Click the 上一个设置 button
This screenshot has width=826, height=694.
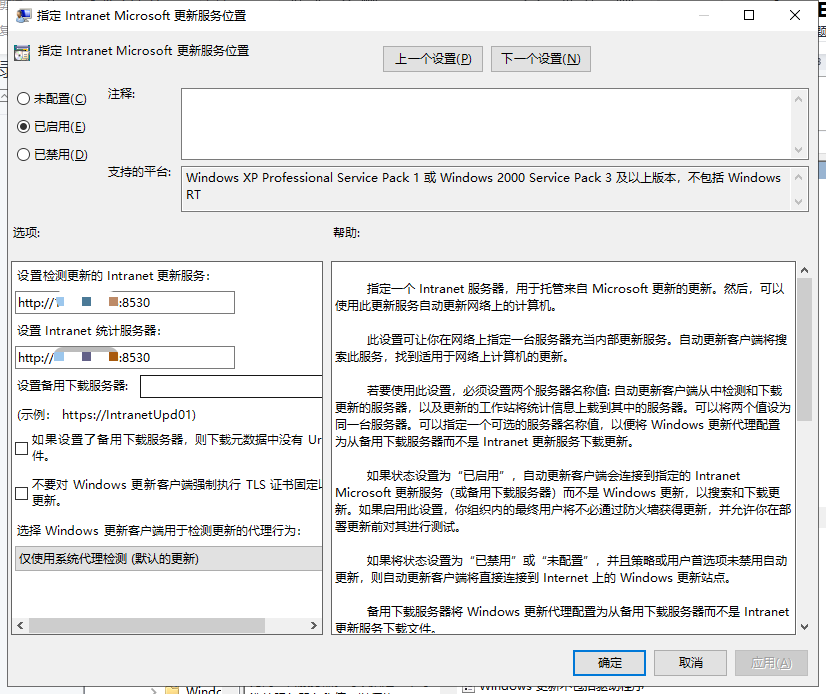coord(432,58)
